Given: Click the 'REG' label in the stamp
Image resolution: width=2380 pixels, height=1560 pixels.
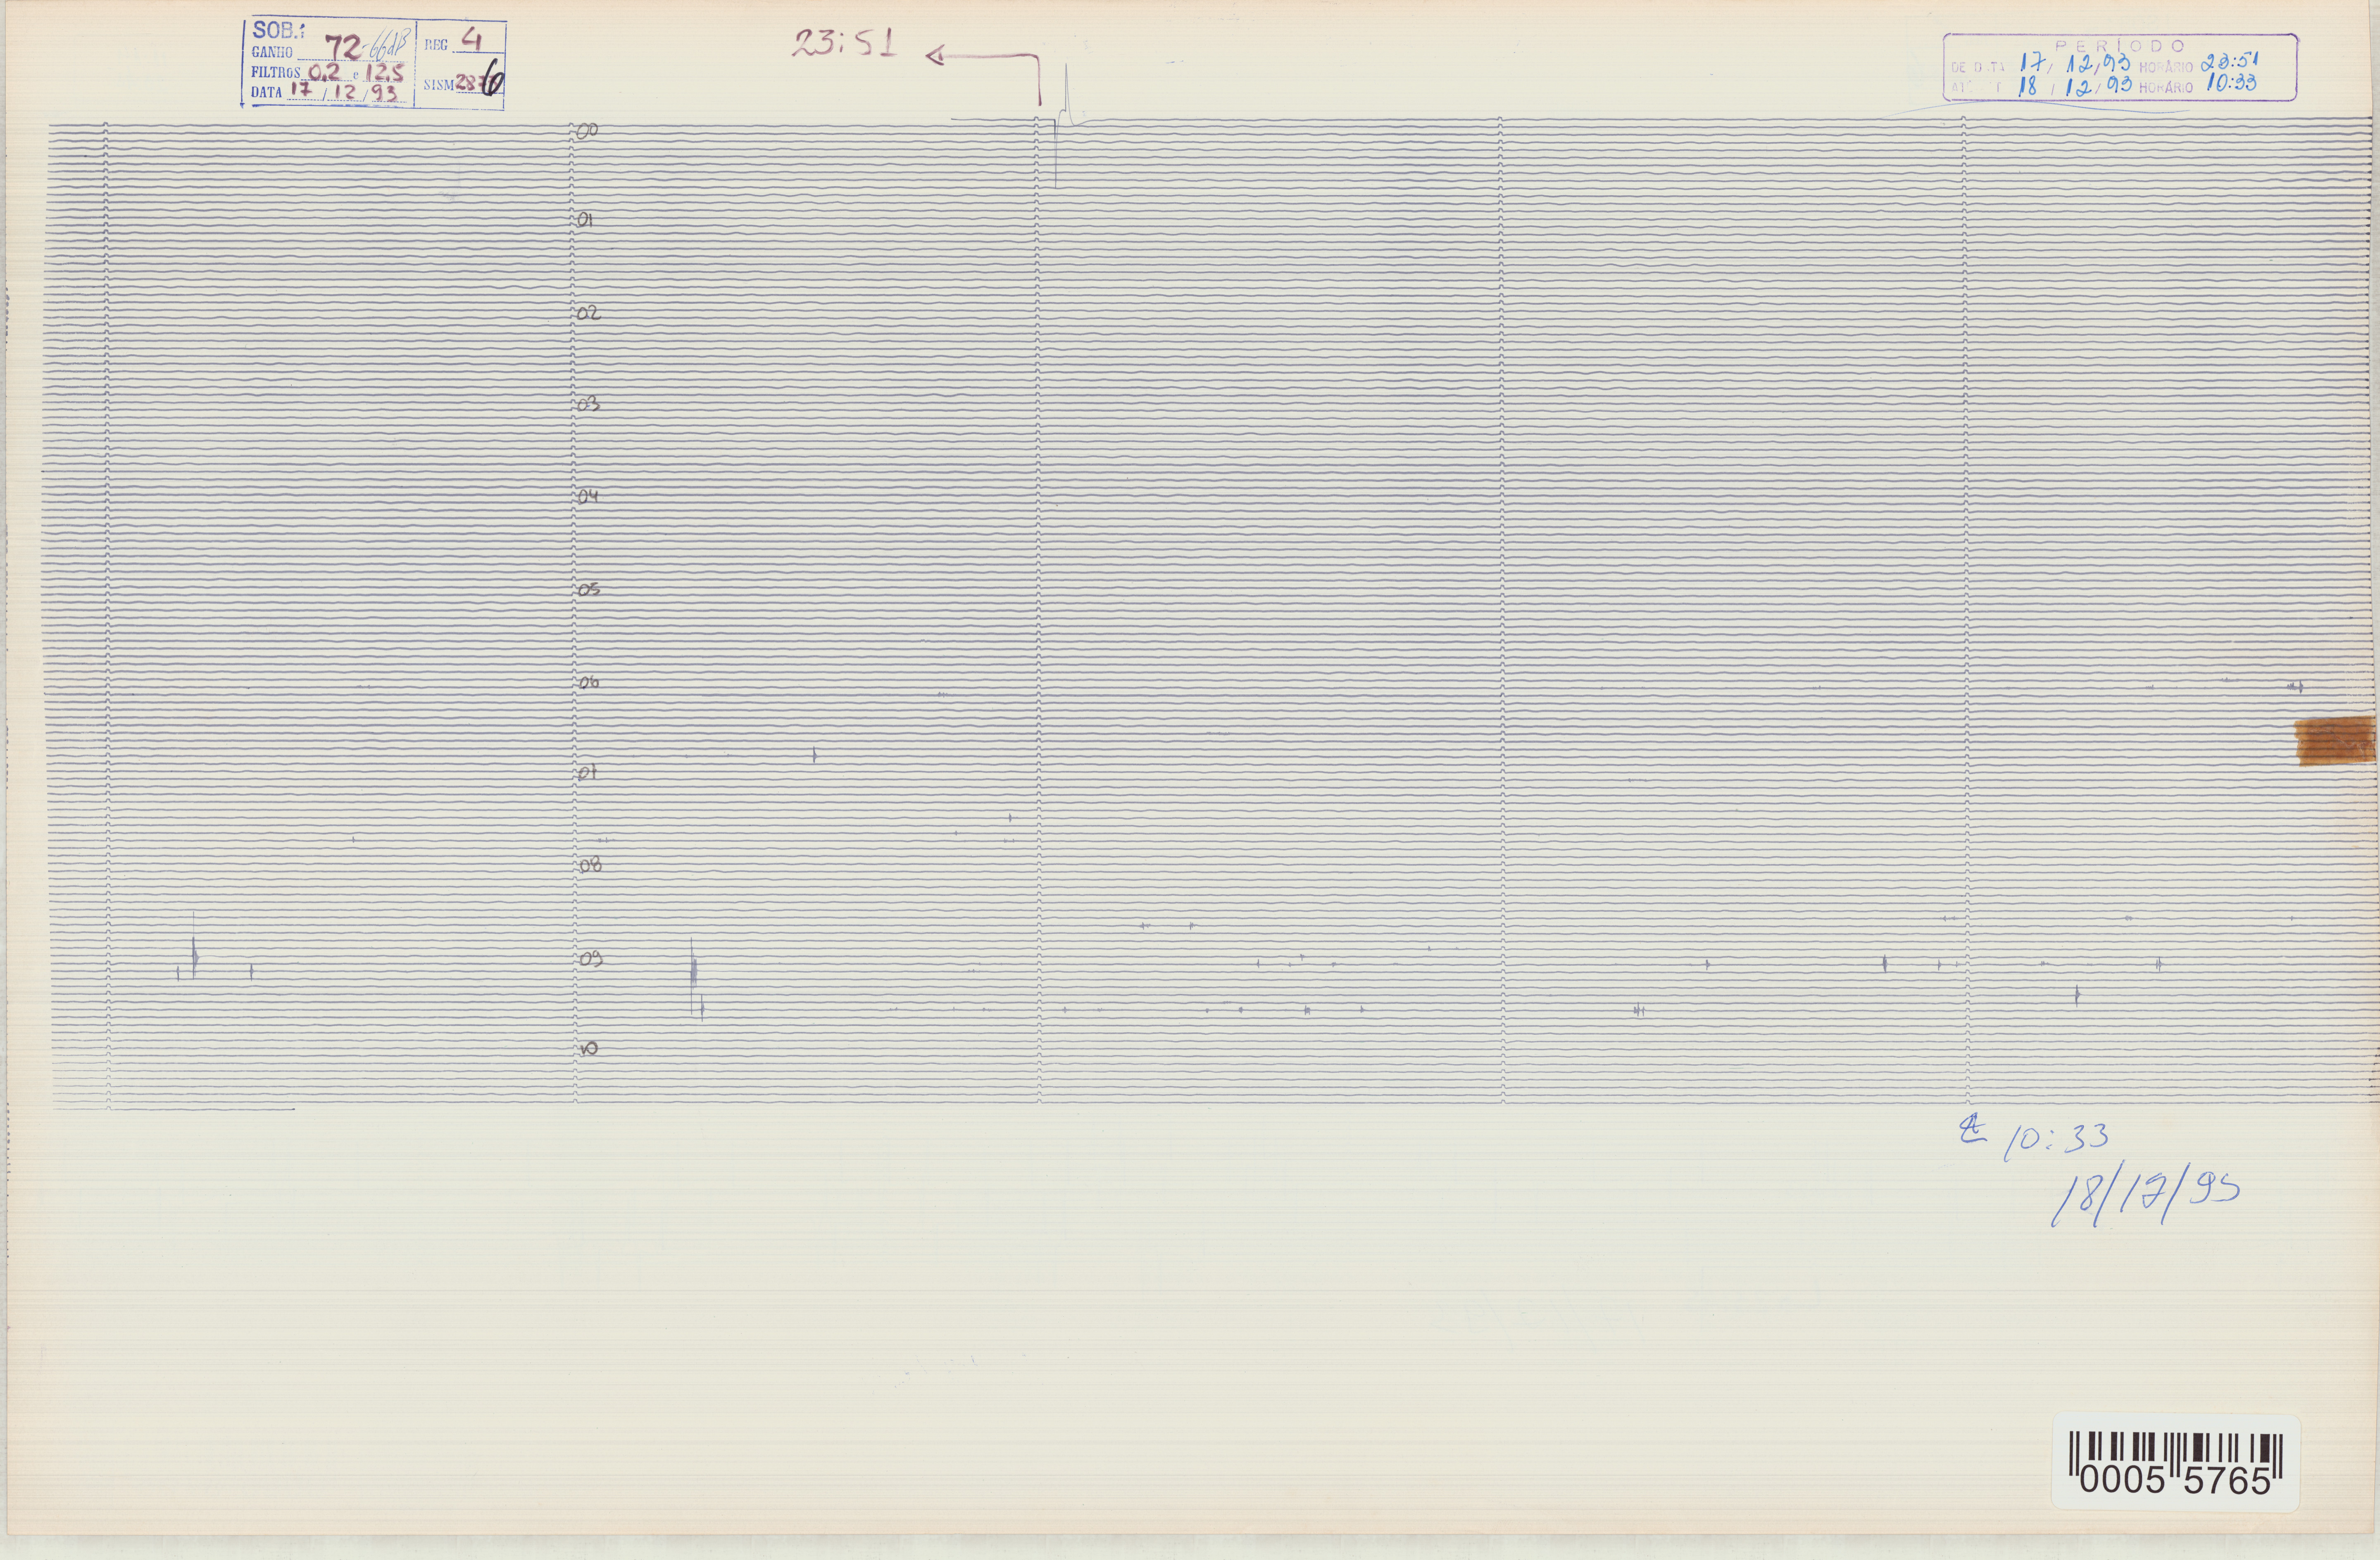Looking at the screenshot, I should pos(436,45).
